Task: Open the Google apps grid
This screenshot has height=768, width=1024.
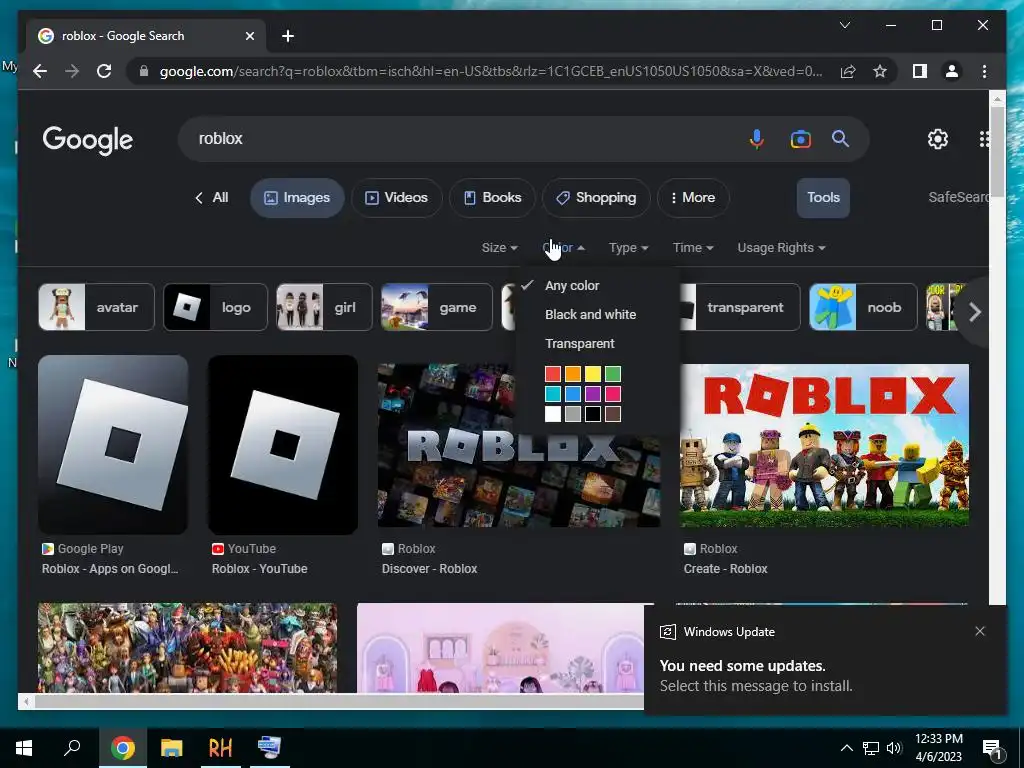Action: (x=984, y=139)
